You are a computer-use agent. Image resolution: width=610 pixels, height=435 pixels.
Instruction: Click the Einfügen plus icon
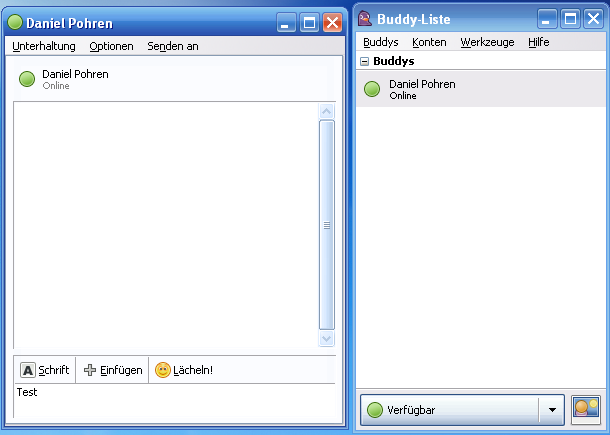[90, 370]
